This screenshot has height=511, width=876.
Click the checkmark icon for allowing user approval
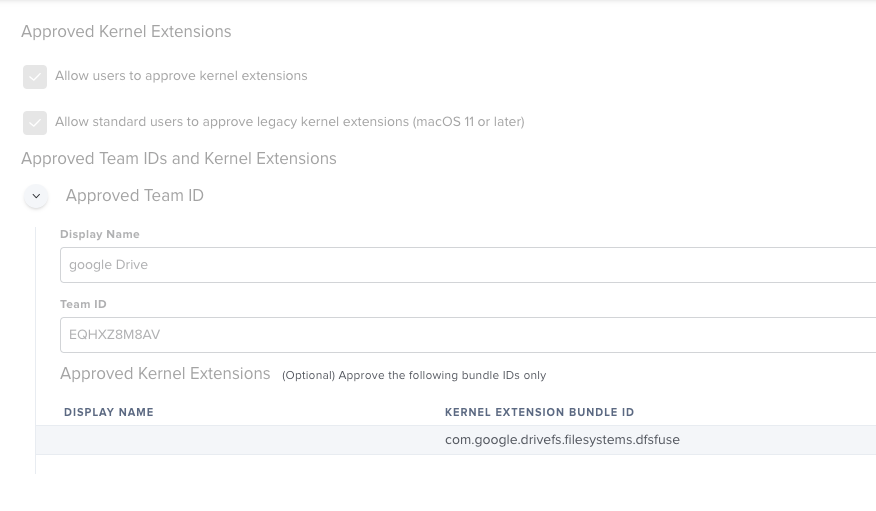click(35, 77)
